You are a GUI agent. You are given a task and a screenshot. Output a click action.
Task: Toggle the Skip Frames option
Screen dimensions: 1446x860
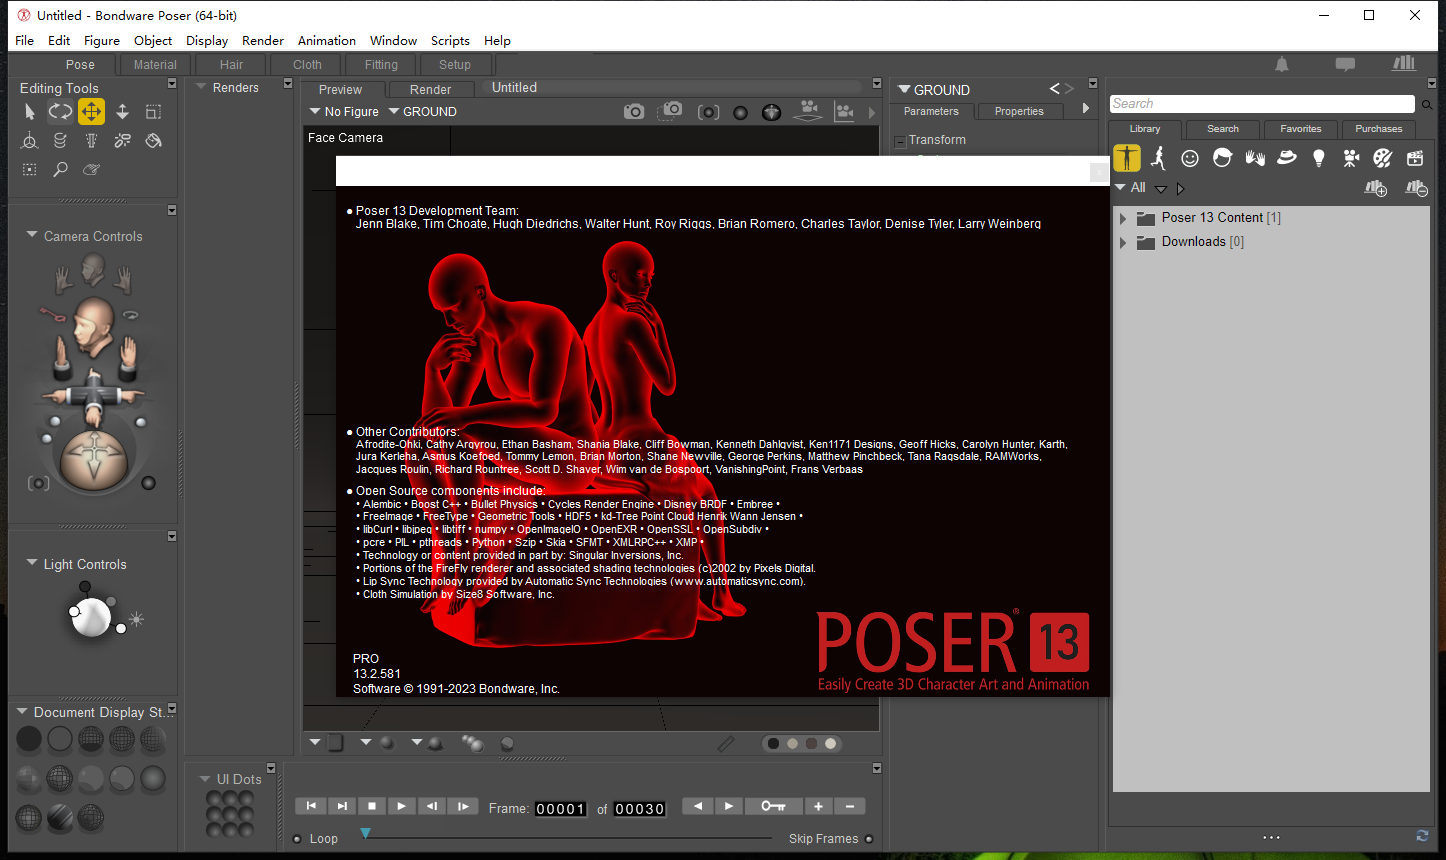pyautogui.click(x=869, y=839)
